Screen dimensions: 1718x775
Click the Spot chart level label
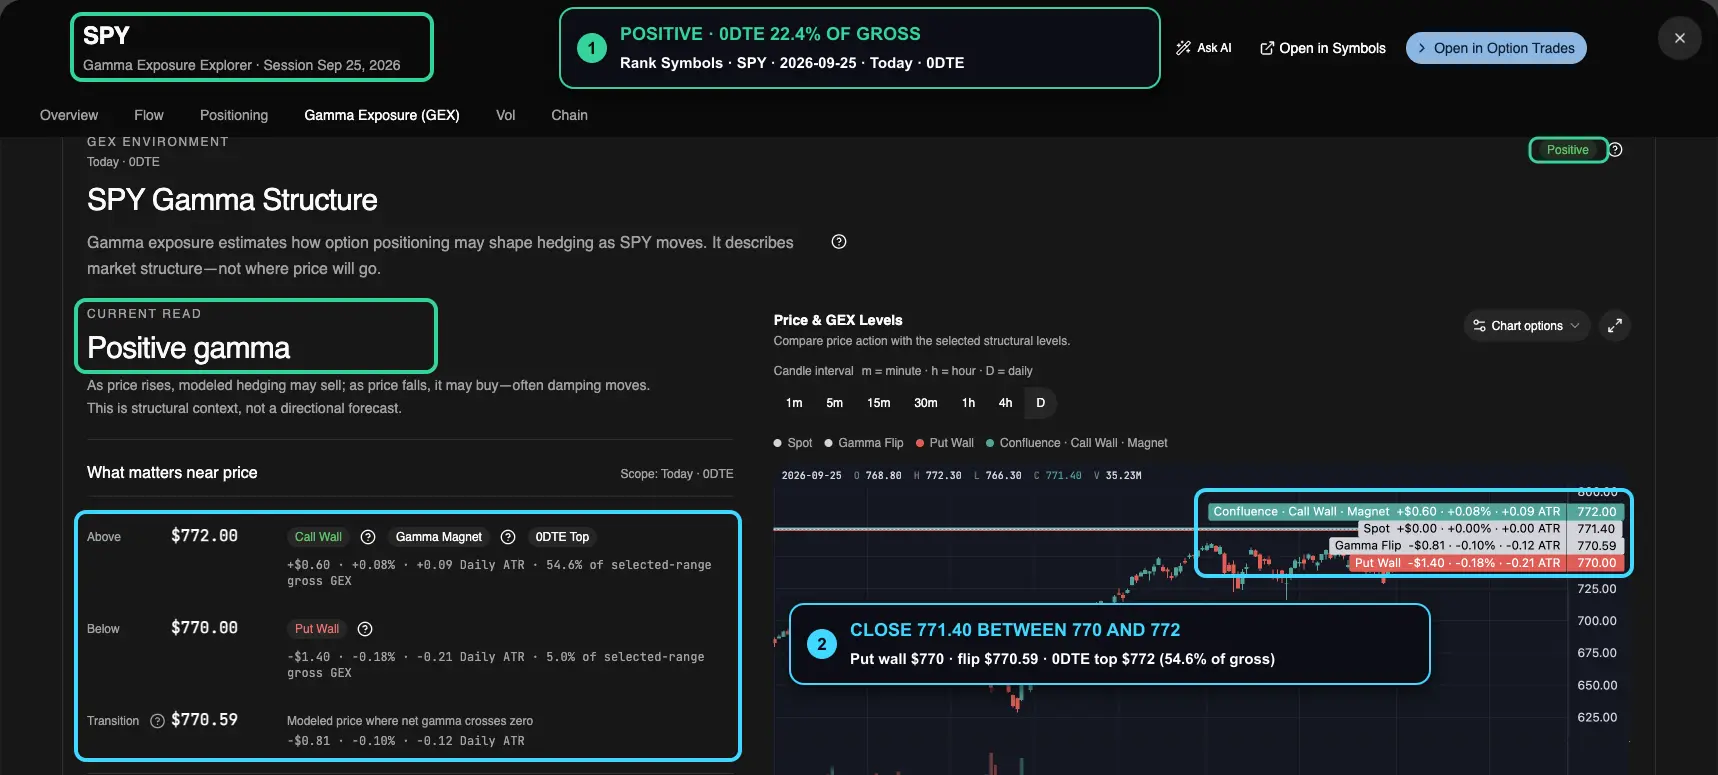tap(1462, 528)
